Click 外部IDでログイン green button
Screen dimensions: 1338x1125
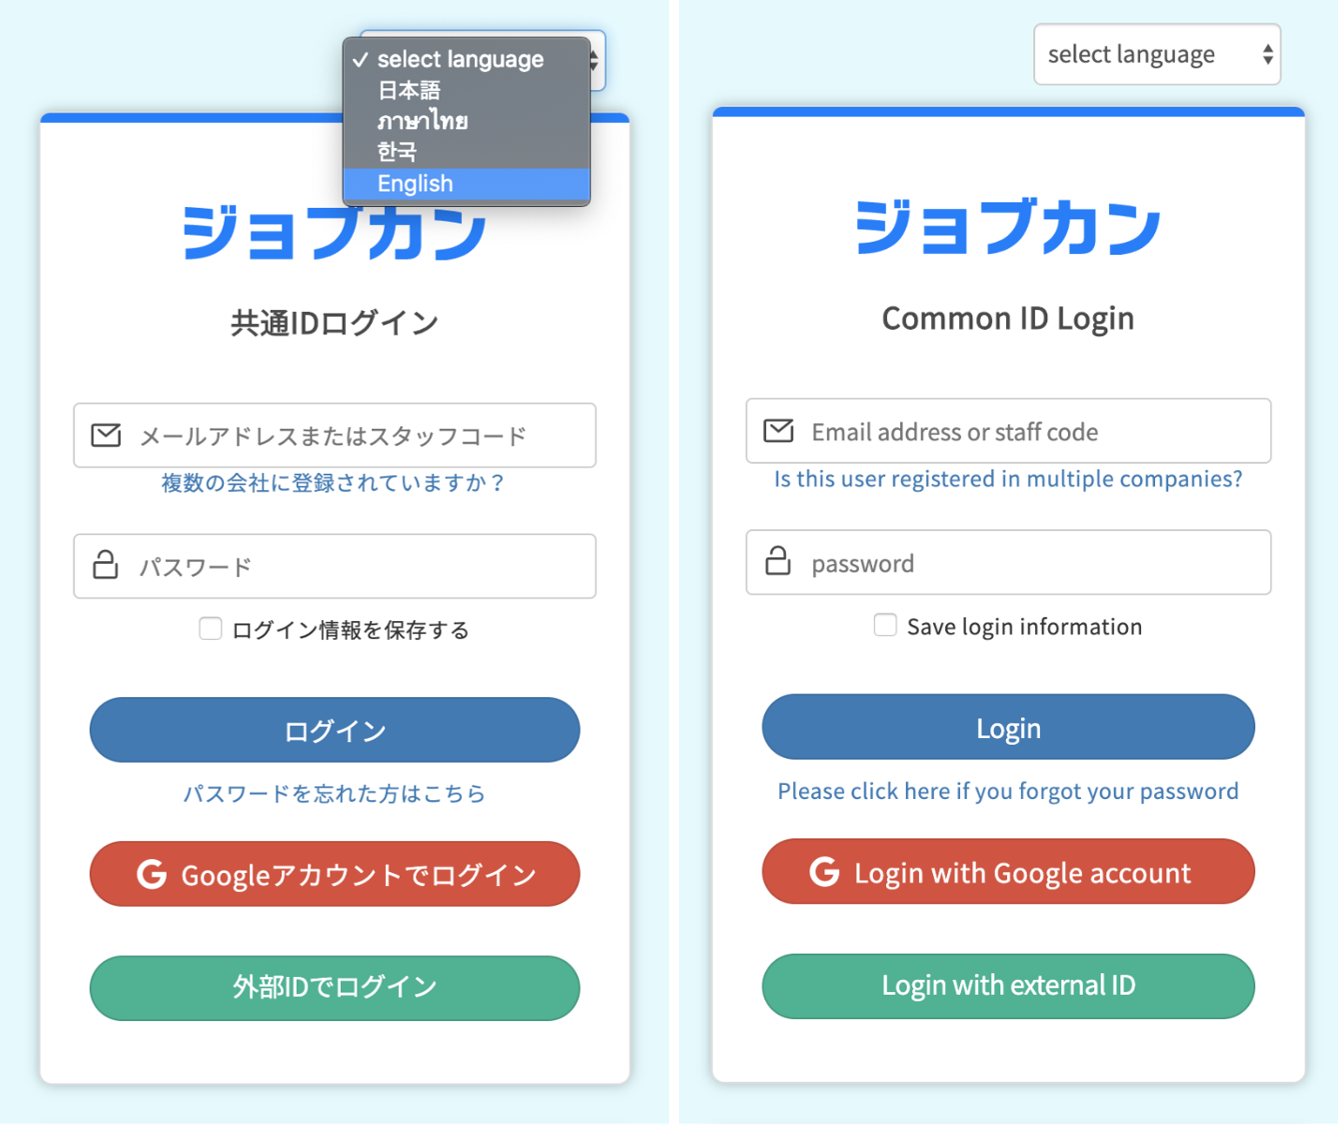(x=335, y=988)
